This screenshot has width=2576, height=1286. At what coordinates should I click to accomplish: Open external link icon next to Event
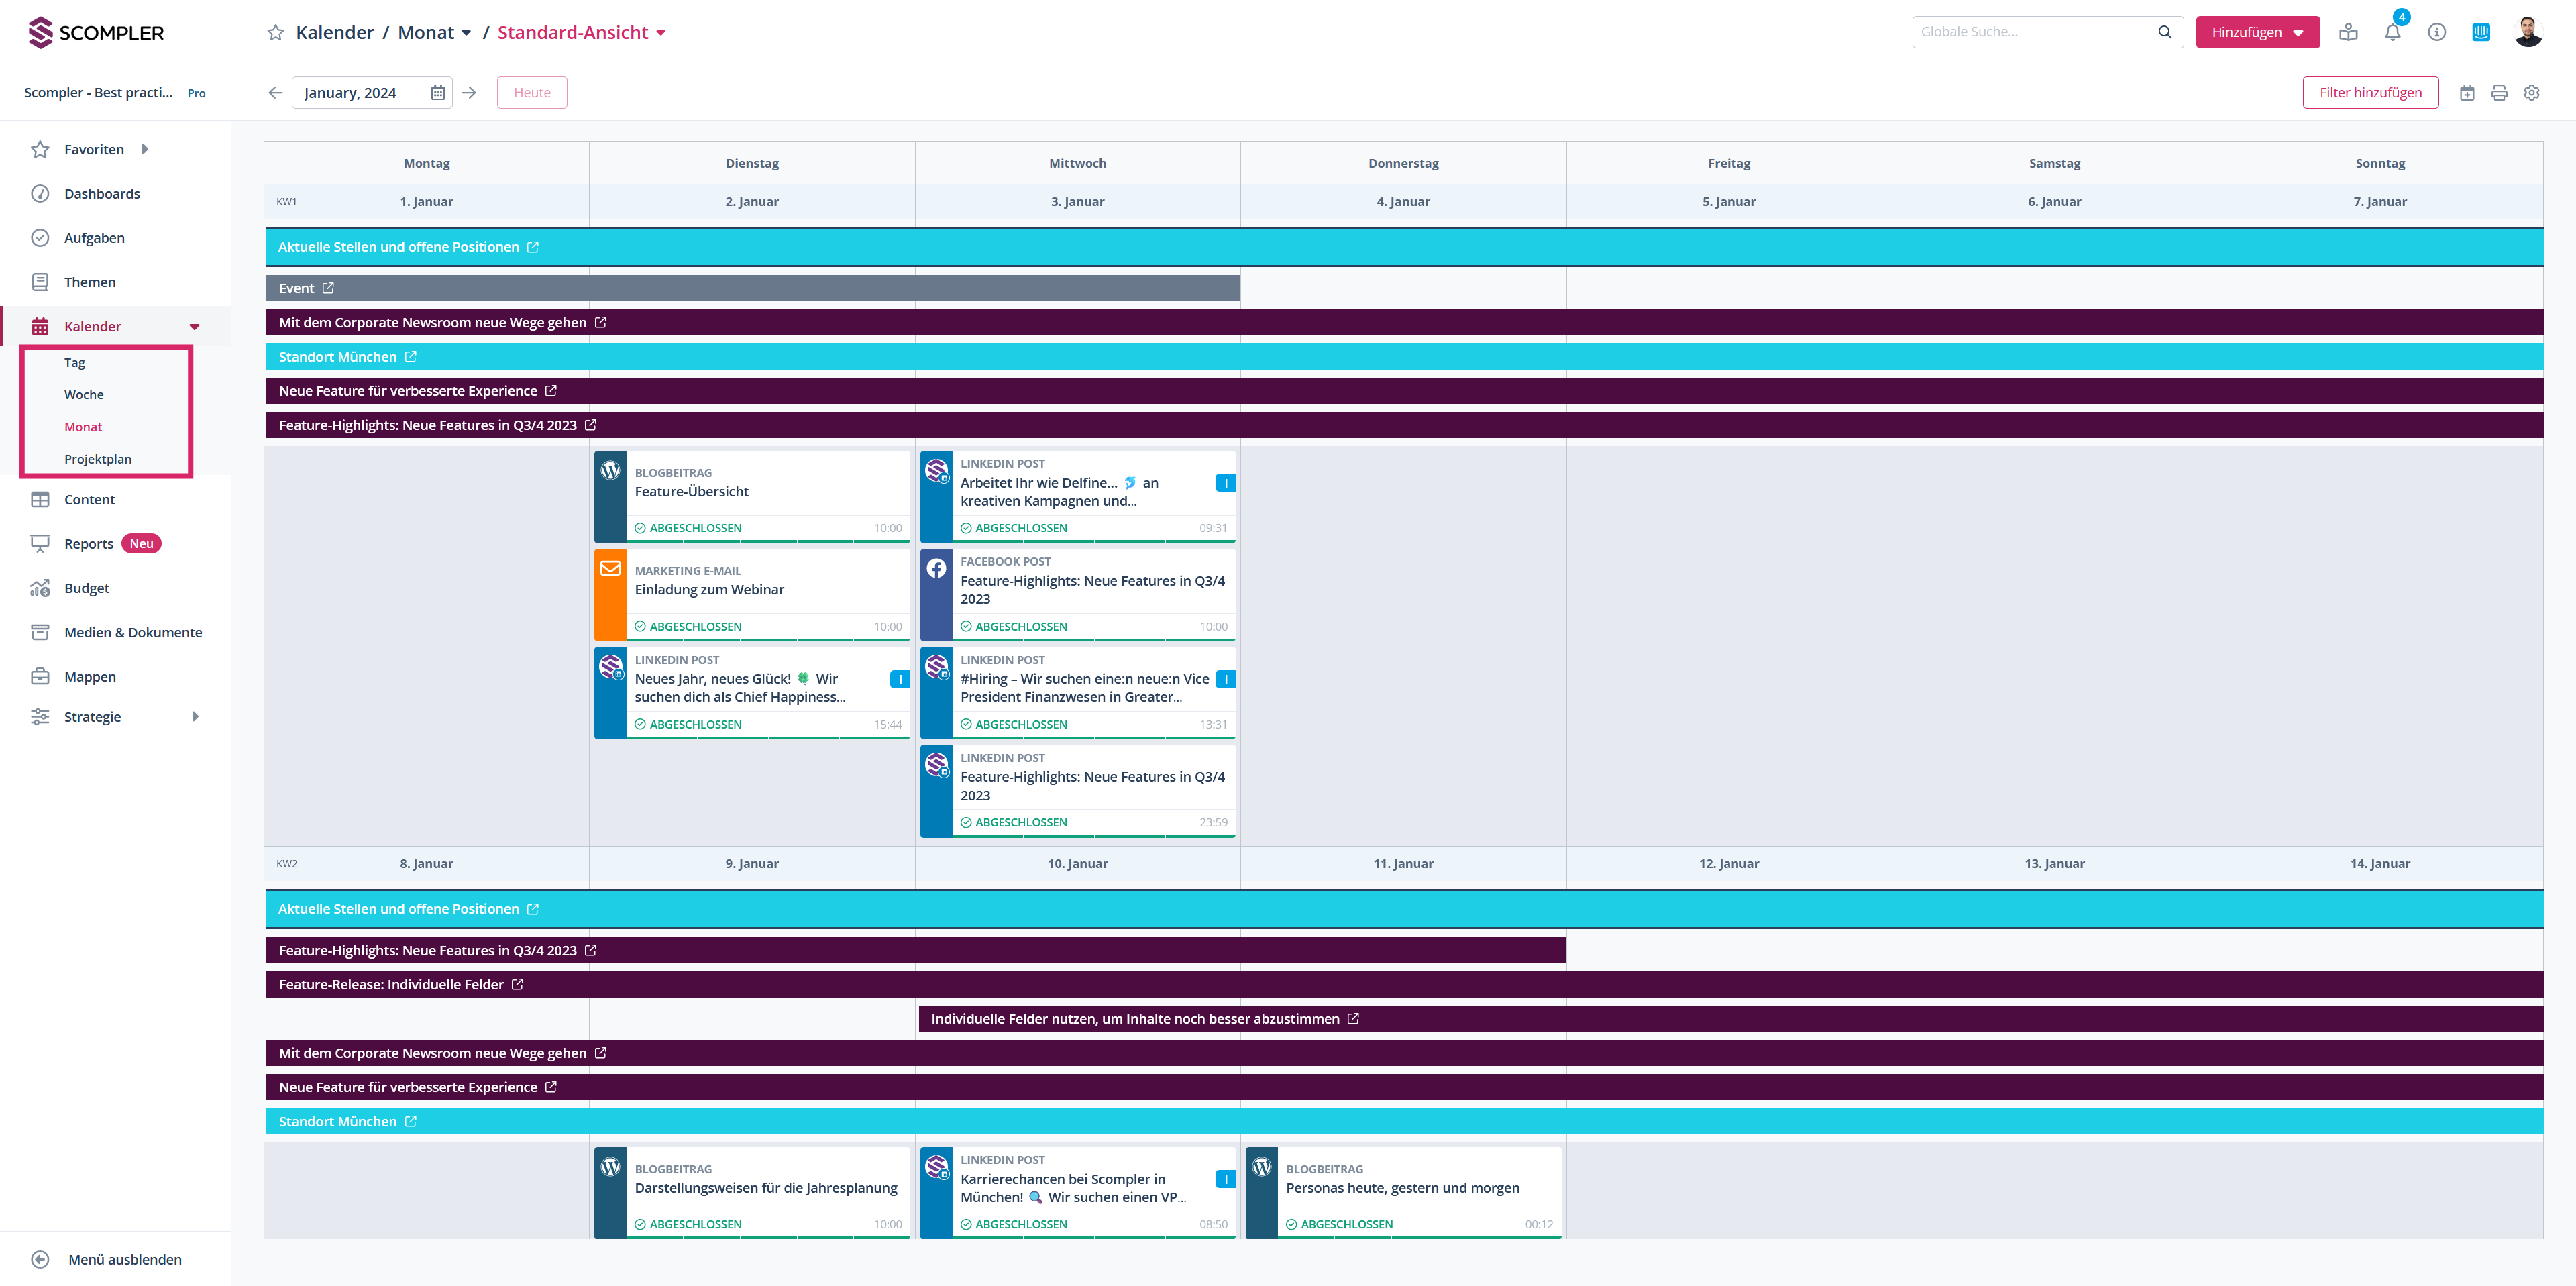click(x=328, y=288)
